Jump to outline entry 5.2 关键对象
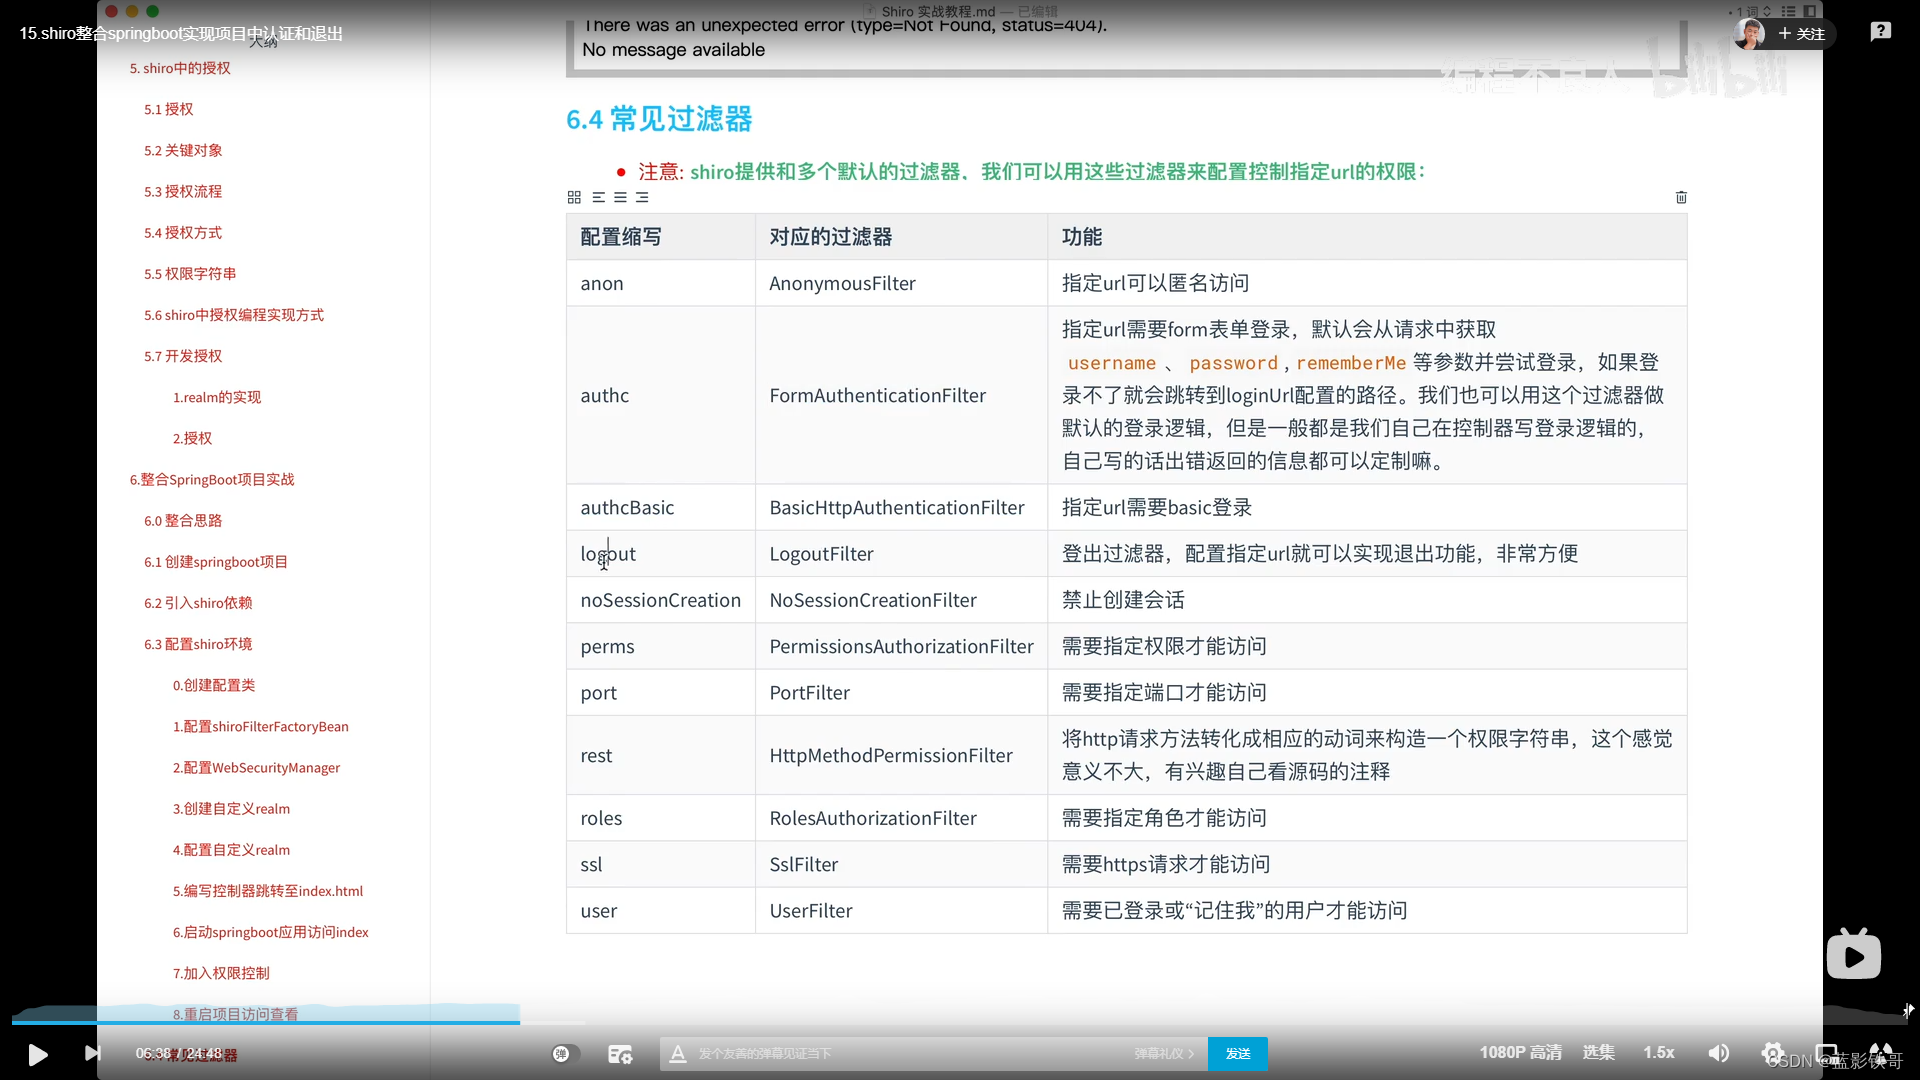The image size is (1920, 1080). click(183, 150)
